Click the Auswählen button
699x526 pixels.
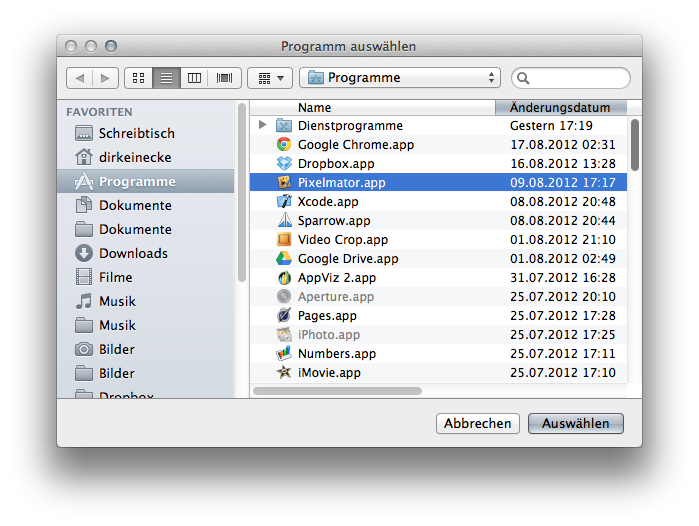point(576,424)
